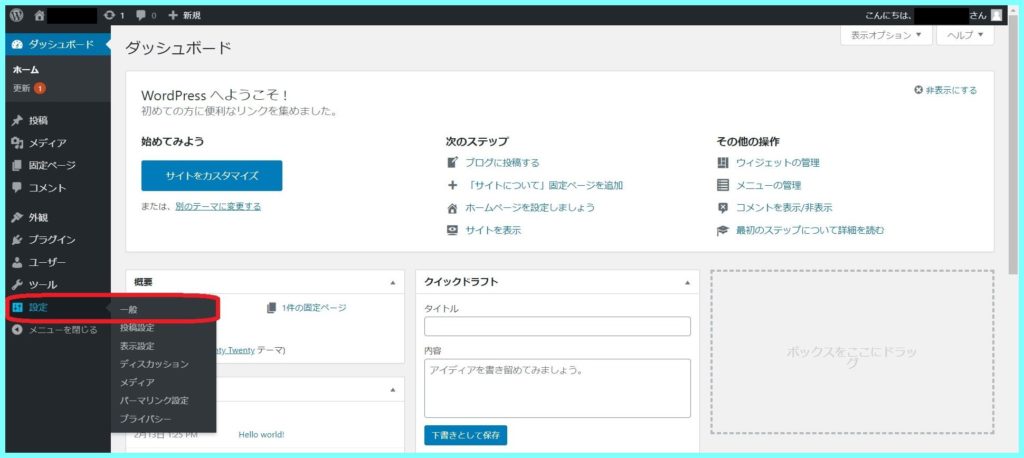
Task: Open メニューの管理 link
Action: pyautogui.click(x=769, y=186)
